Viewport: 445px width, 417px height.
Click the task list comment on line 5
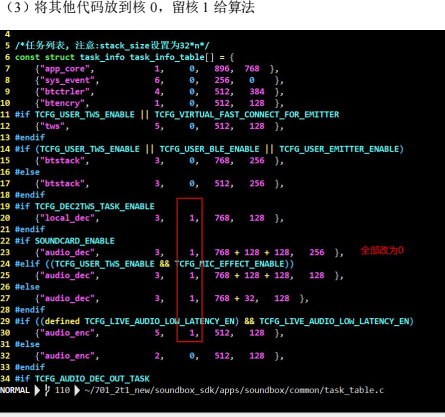coord(112,45)
